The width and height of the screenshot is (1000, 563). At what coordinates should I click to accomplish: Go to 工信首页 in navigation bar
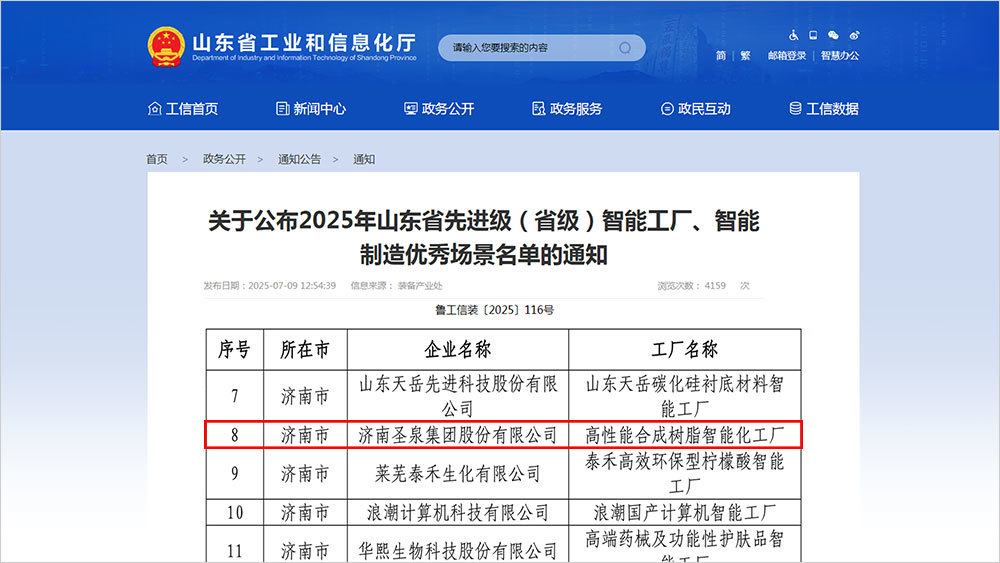pyautogui.click(x=182, y=109)
